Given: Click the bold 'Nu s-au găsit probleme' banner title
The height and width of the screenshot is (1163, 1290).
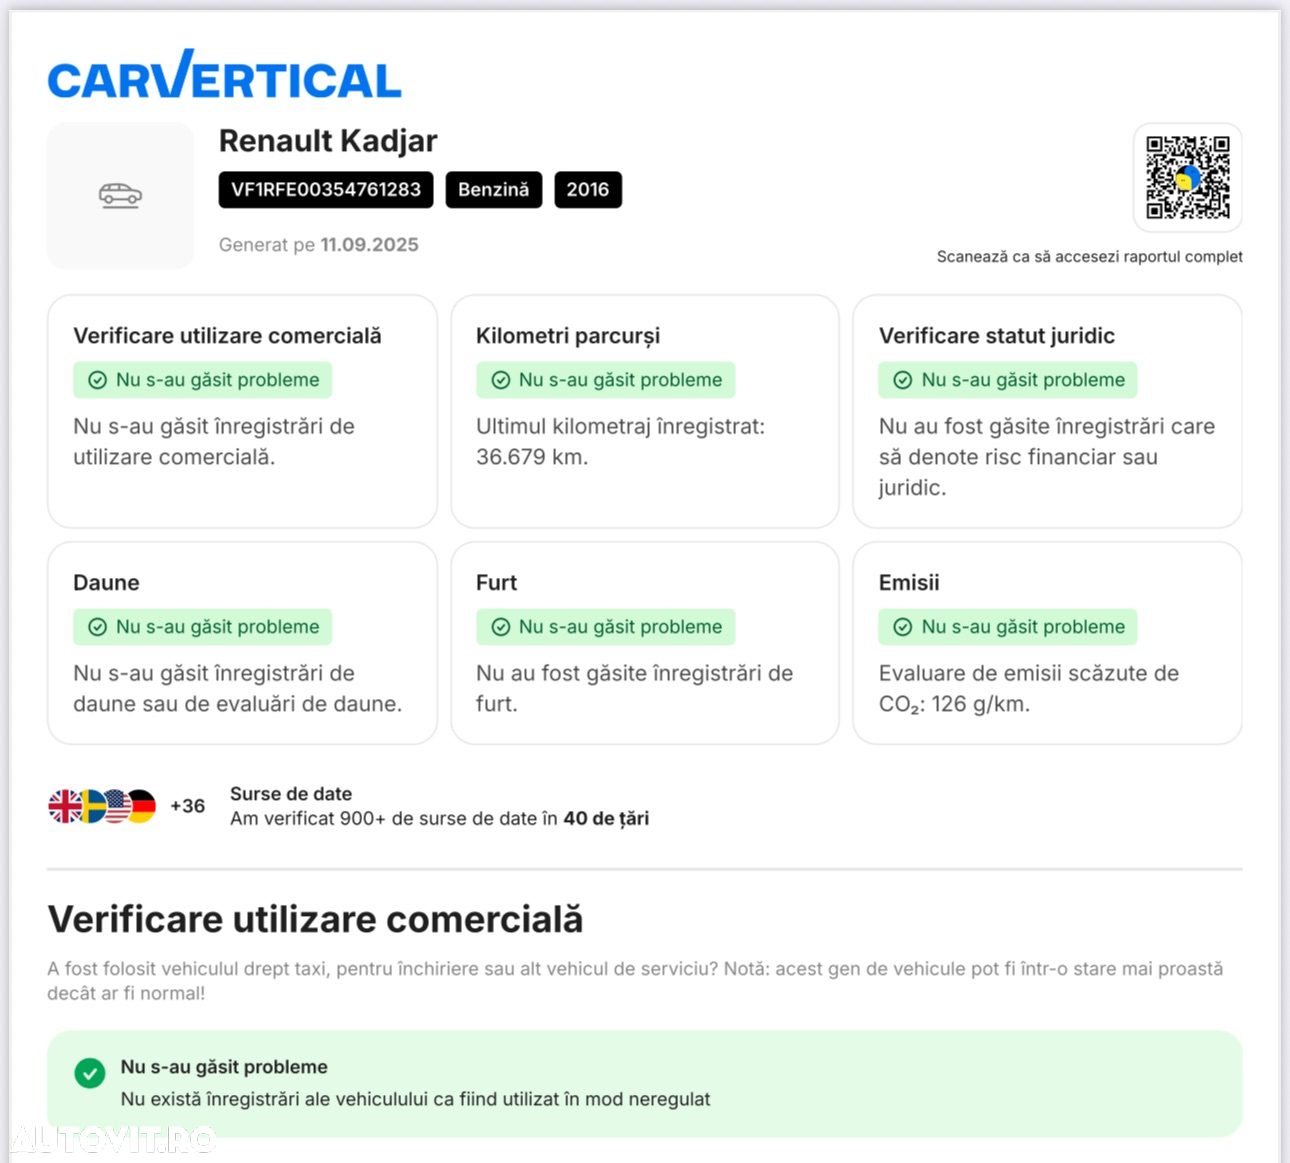Looking at the screenshot, I should pyautogui.click(x=224, y=1067).
